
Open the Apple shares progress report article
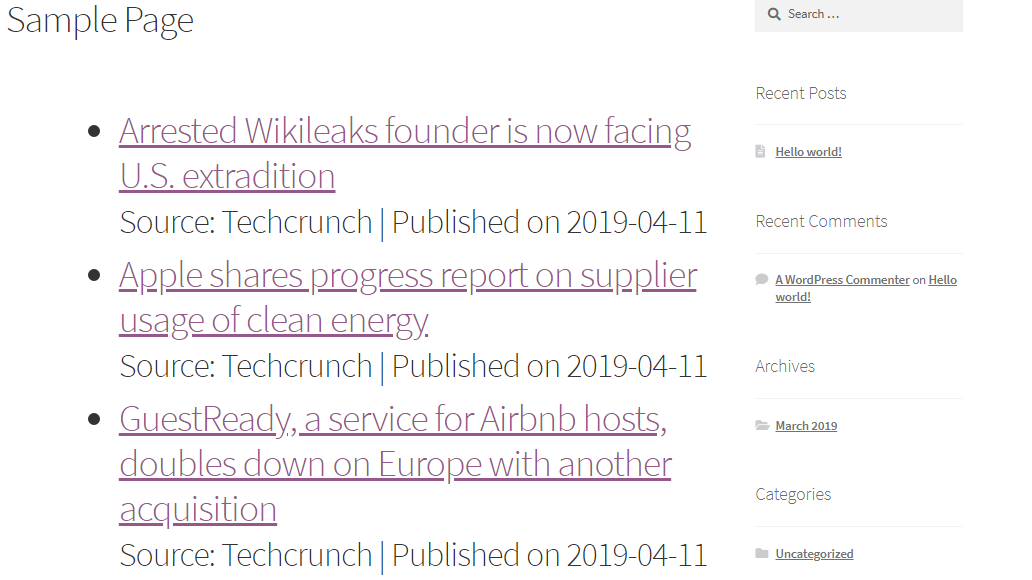pos(408,298)
